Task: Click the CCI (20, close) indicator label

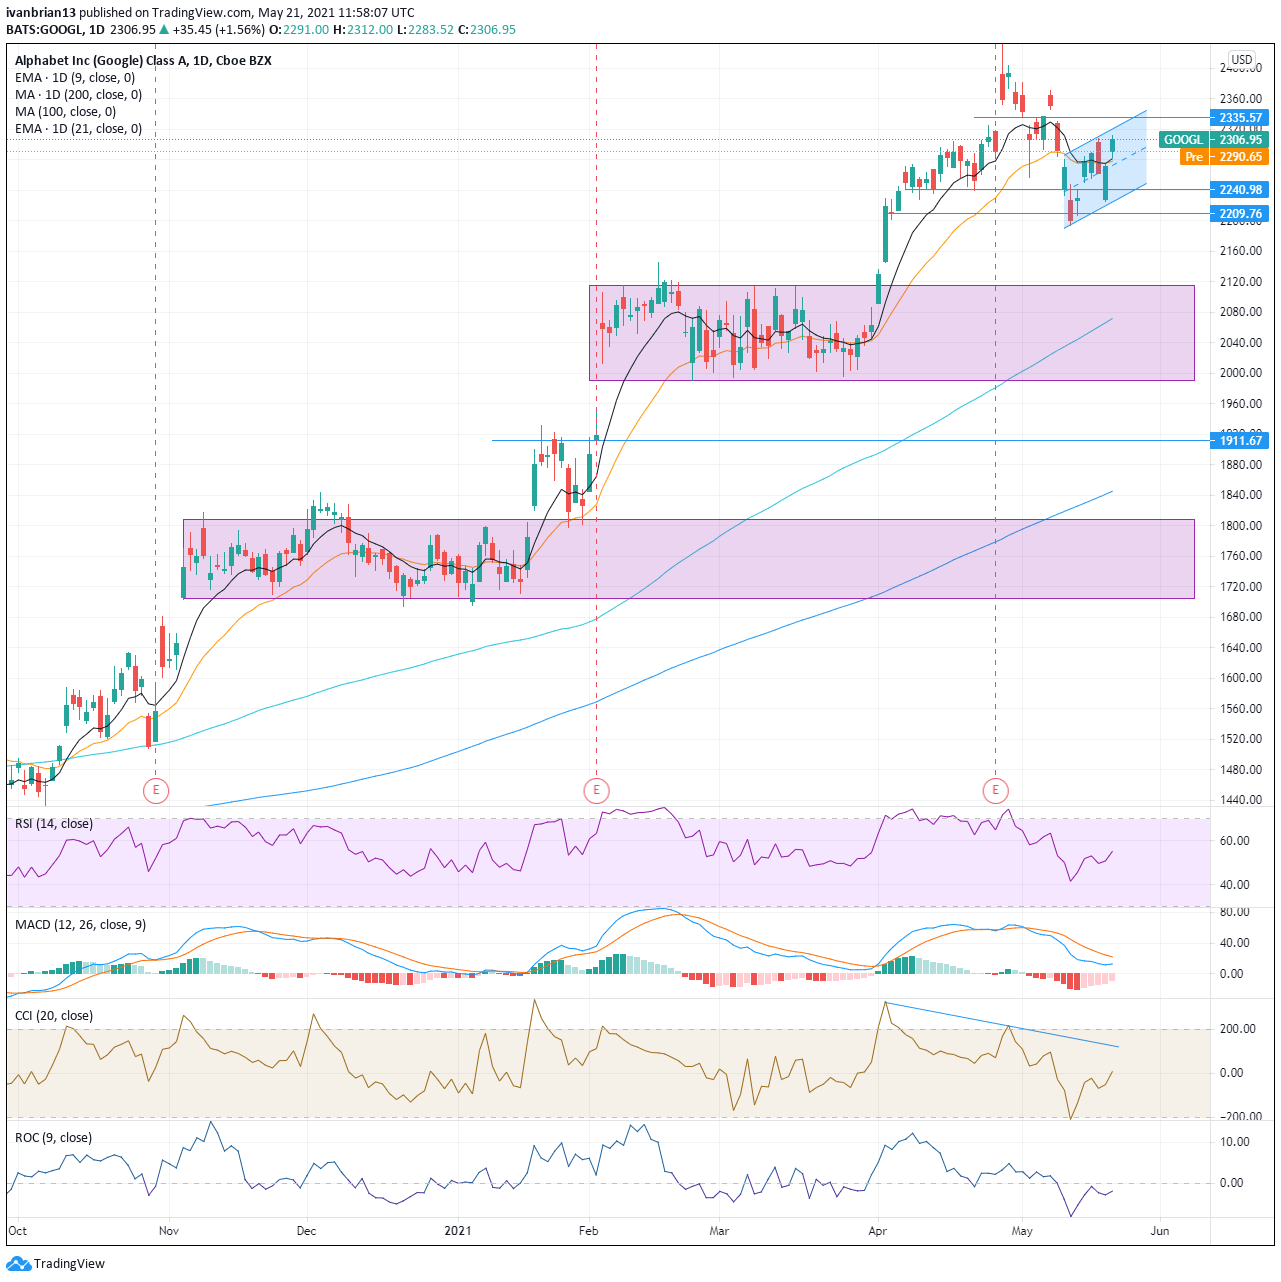Action: pyautogui.click(x=54, y=1016)
